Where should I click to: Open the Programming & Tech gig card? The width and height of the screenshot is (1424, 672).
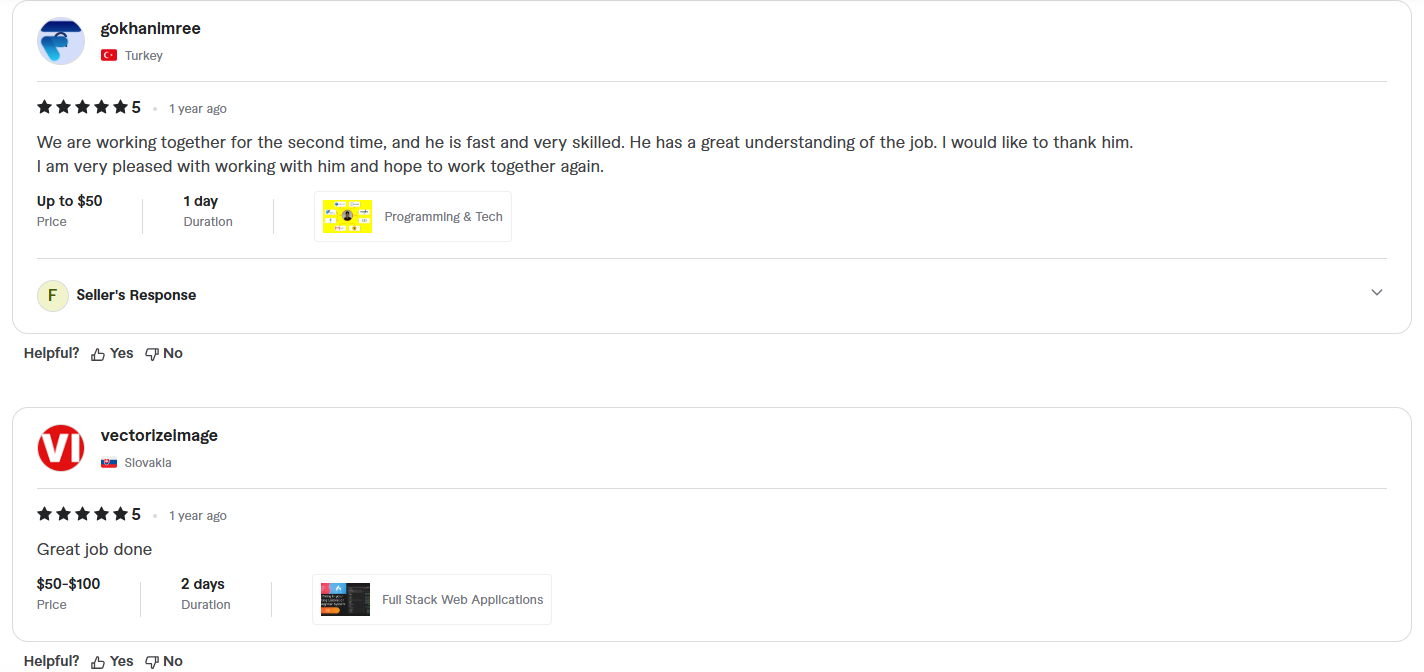(x=413, y=216)
